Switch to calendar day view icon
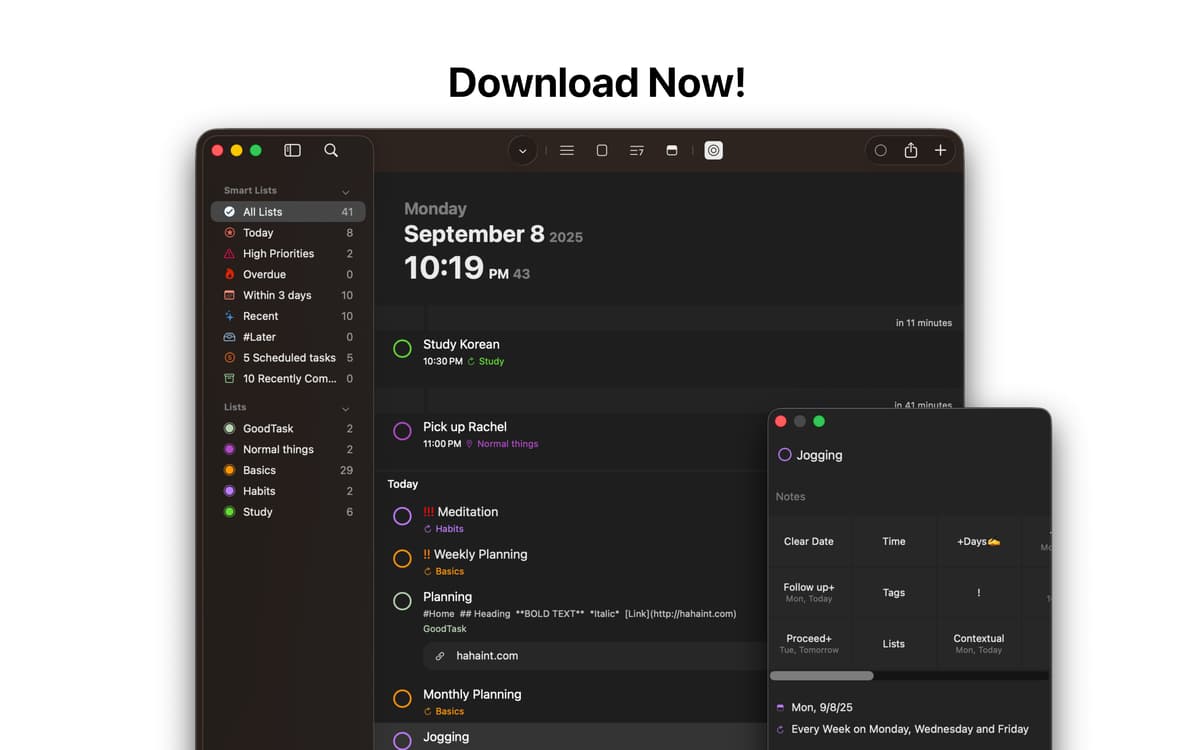Screen dimensions: 1200x750 [672, 150]
